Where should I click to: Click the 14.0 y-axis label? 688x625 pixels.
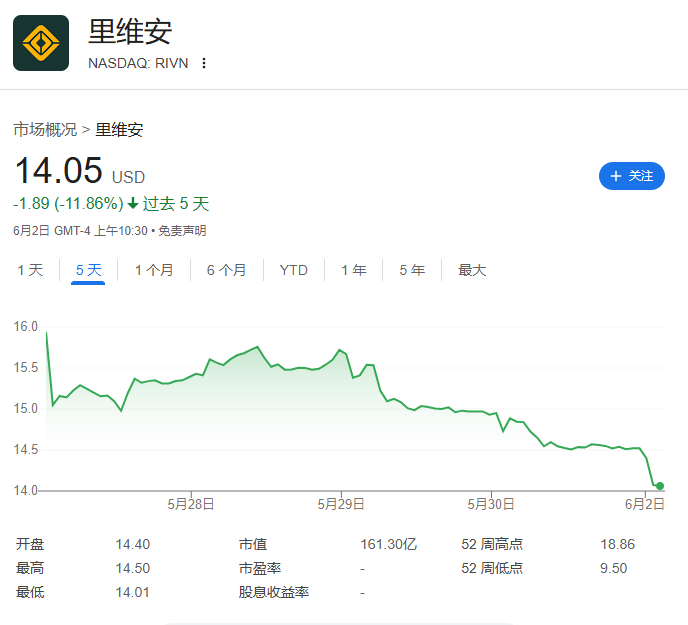25,490
